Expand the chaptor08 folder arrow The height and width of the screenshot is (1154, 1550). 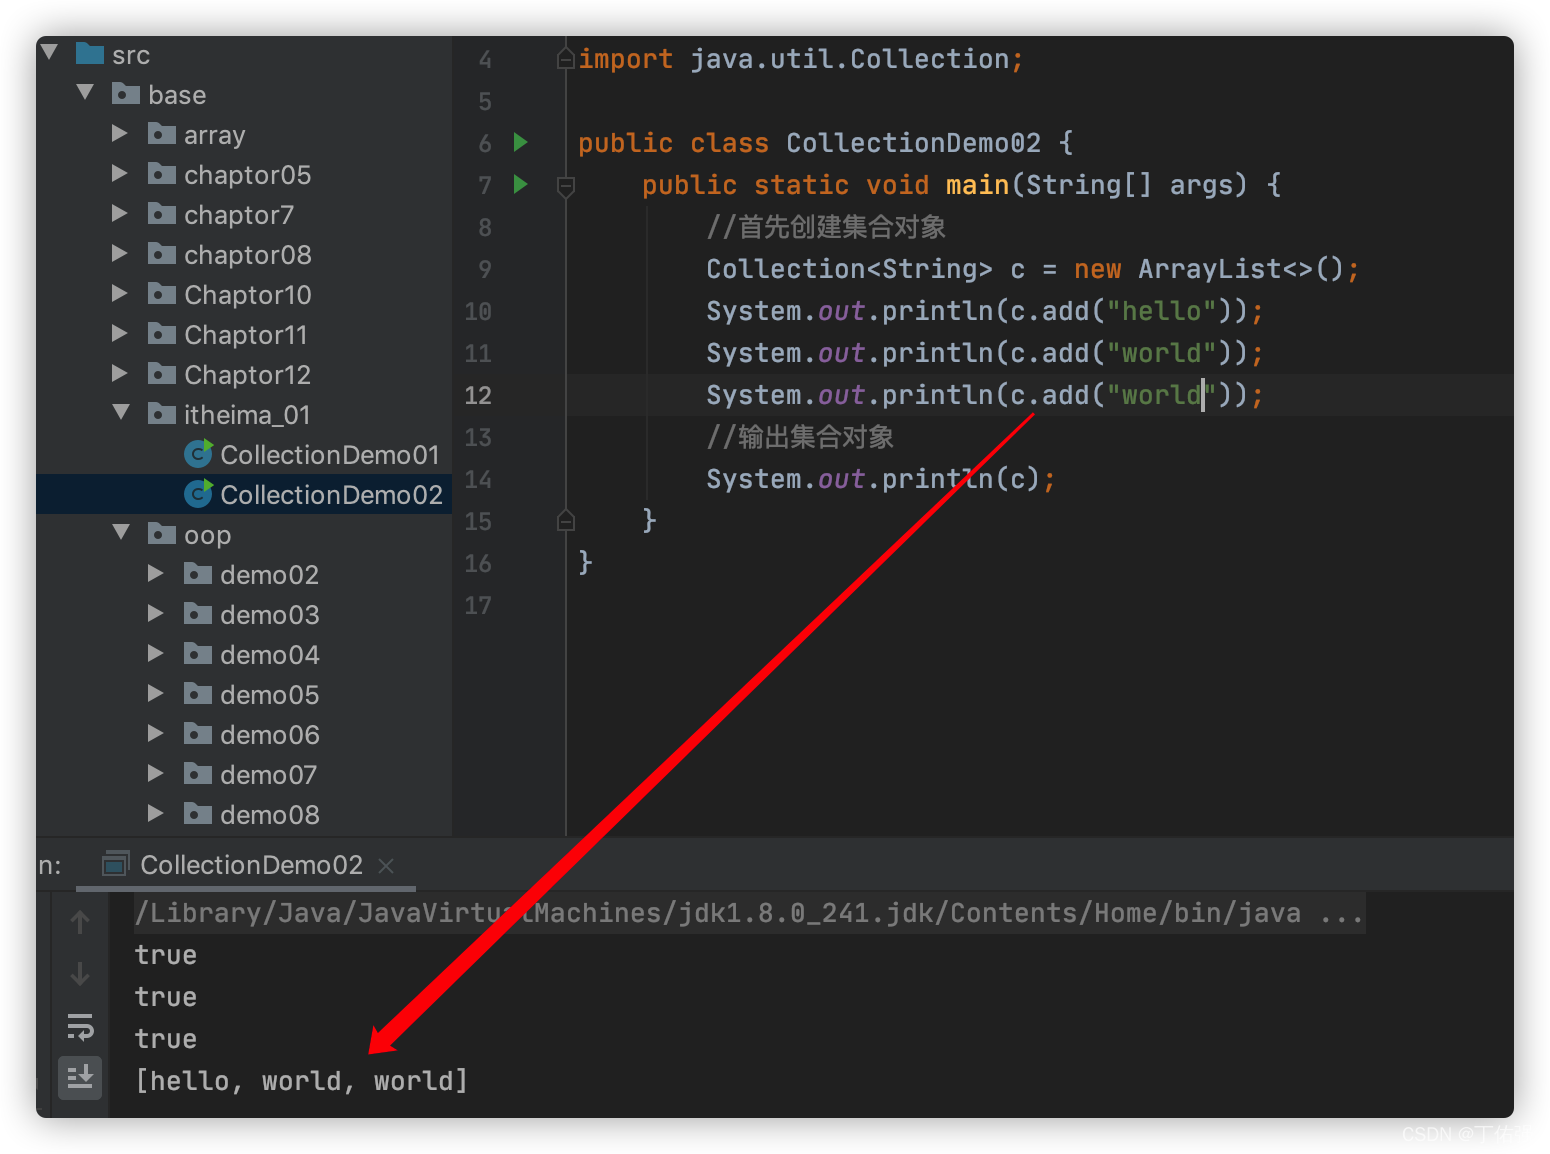120,253
